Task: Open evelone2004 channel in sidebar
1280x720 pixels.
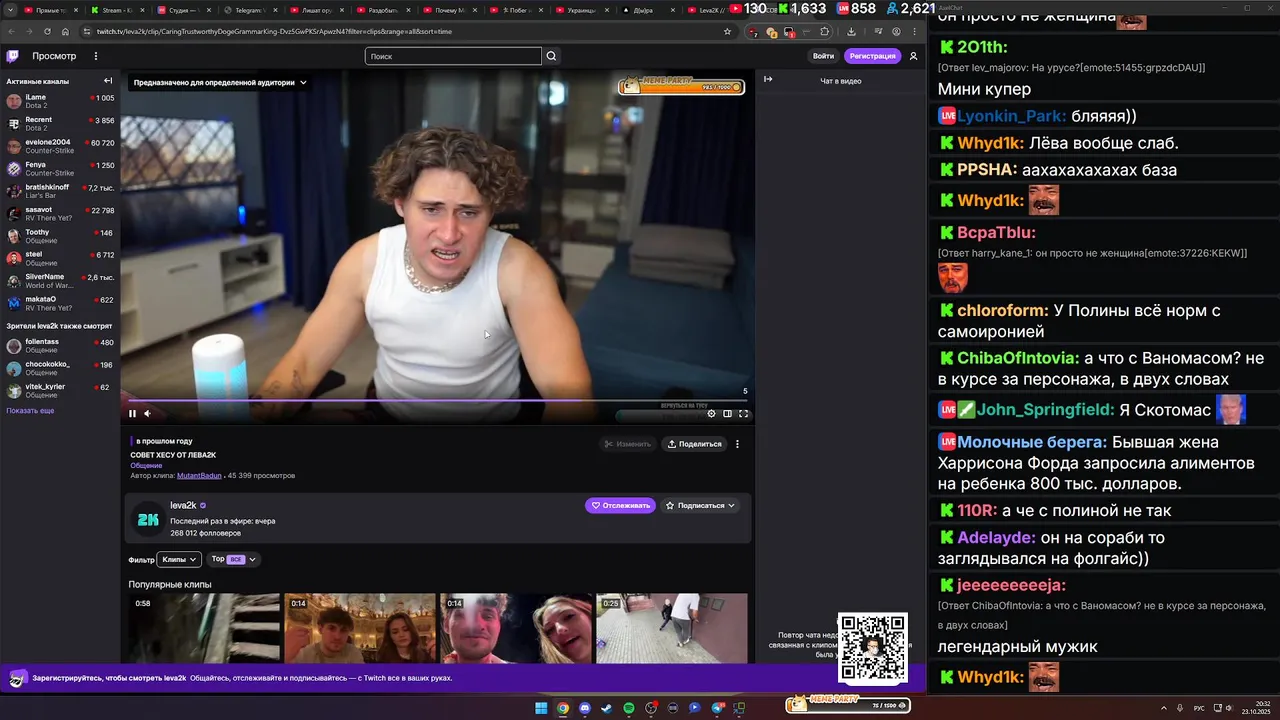Action: (60, 146)
